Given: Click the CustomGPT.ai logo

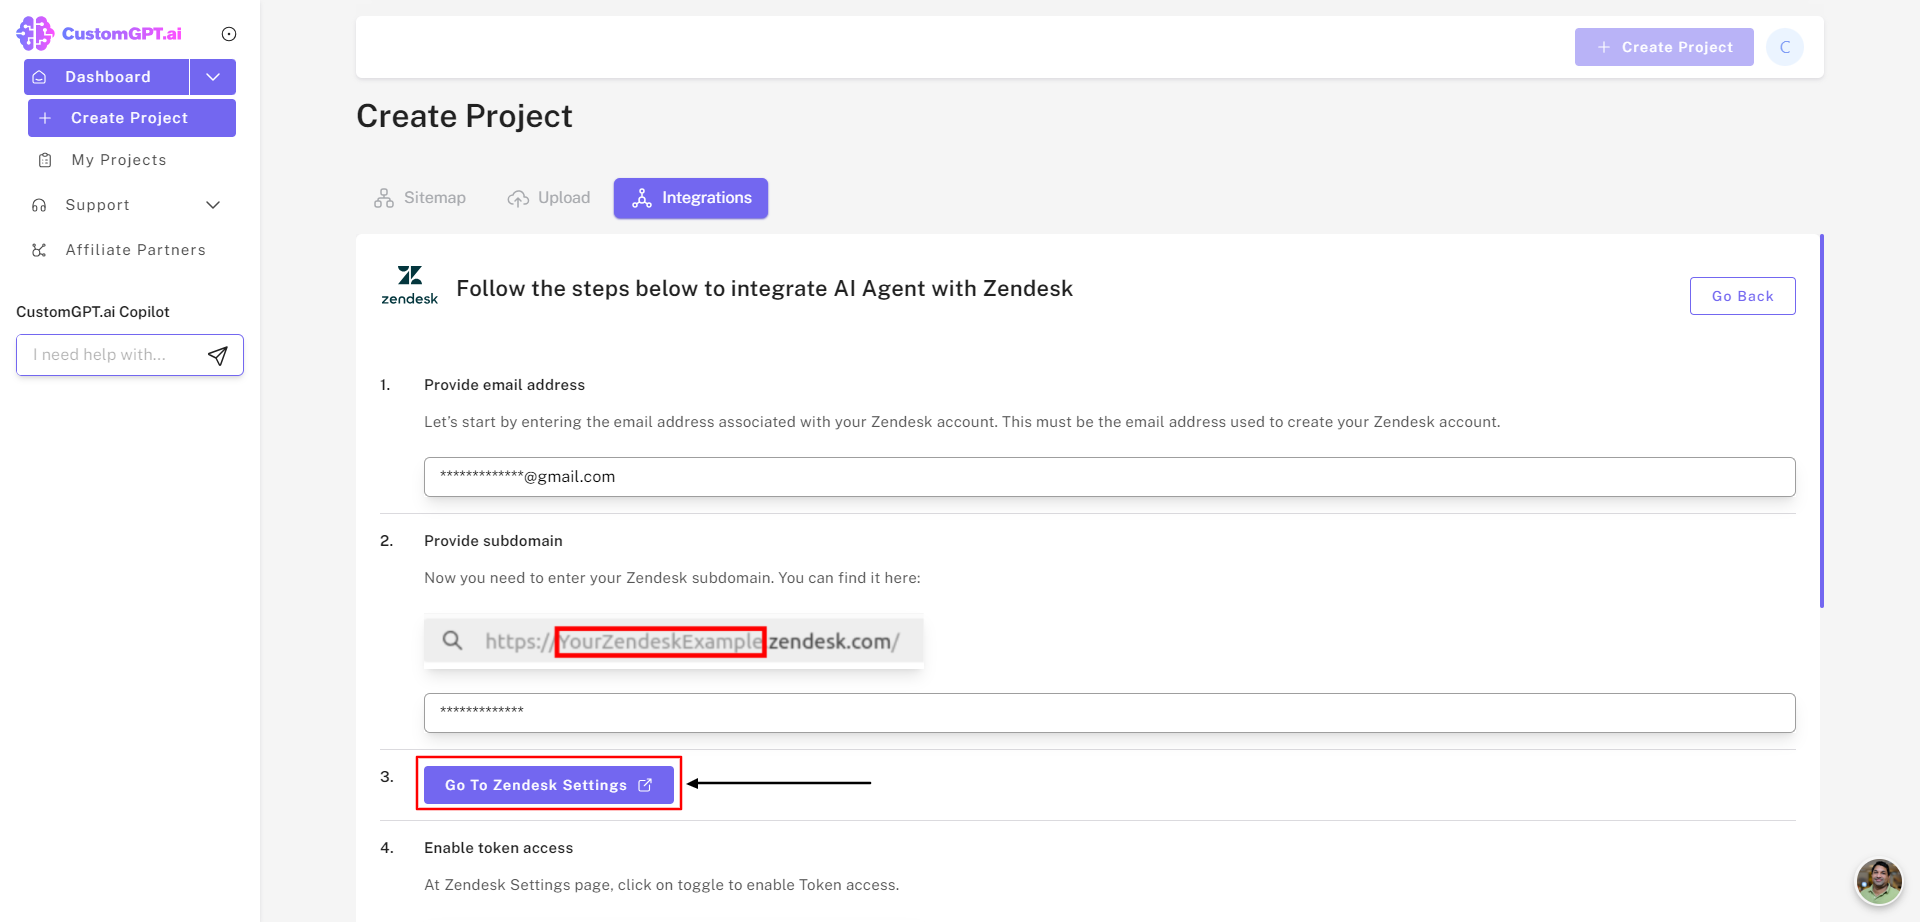Looking at the screenshot, I should tap(99, 34).
